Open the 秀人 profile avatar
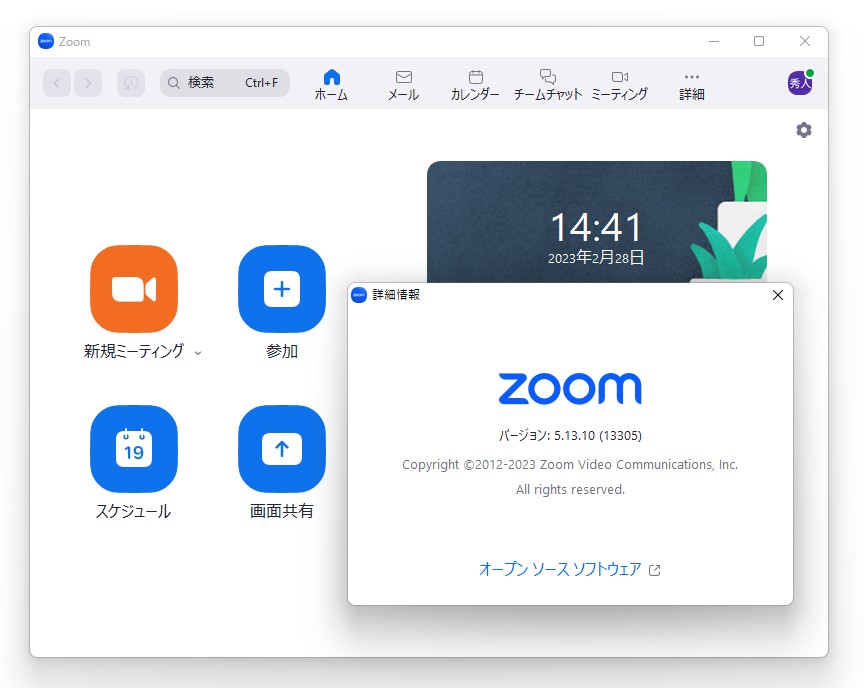864x688 pixels. tap(799, 83)
